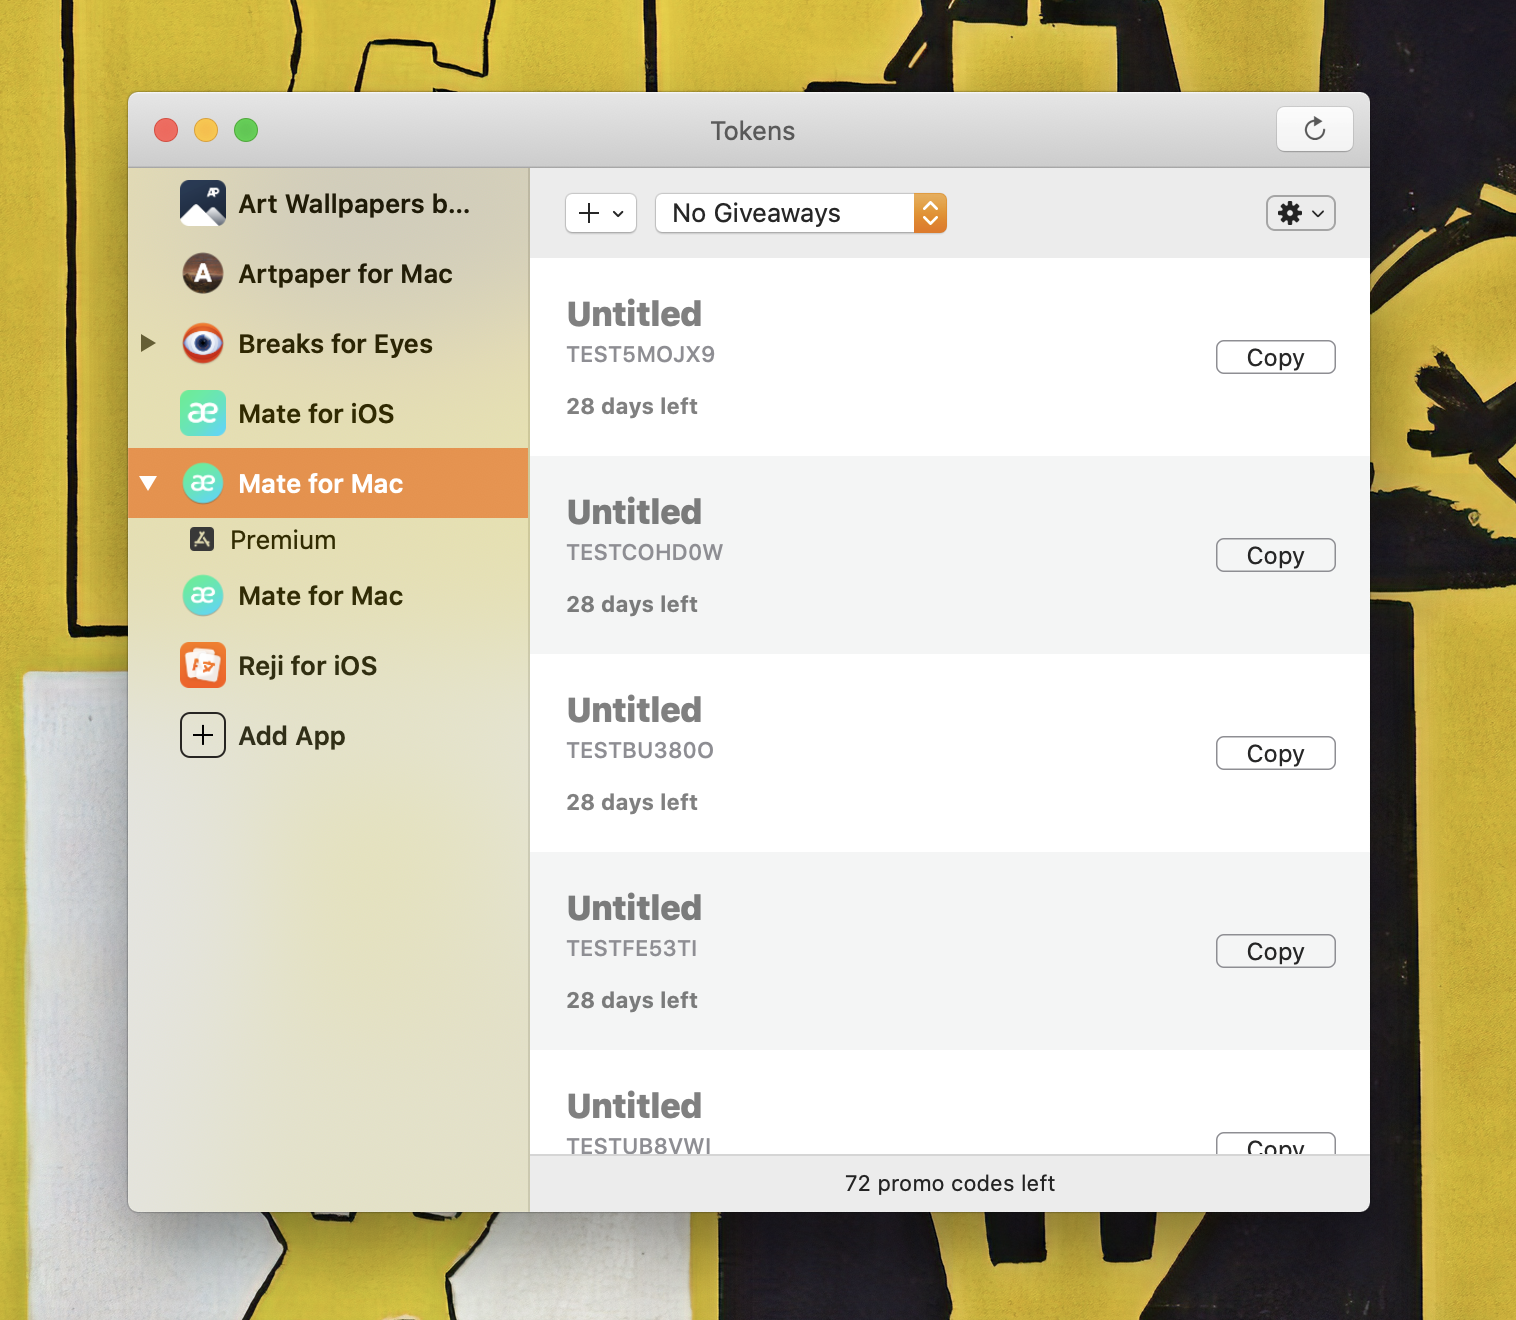1516x1320 pixels.
Task: Select the Mate for Mac child item
Action: point(328,596)
